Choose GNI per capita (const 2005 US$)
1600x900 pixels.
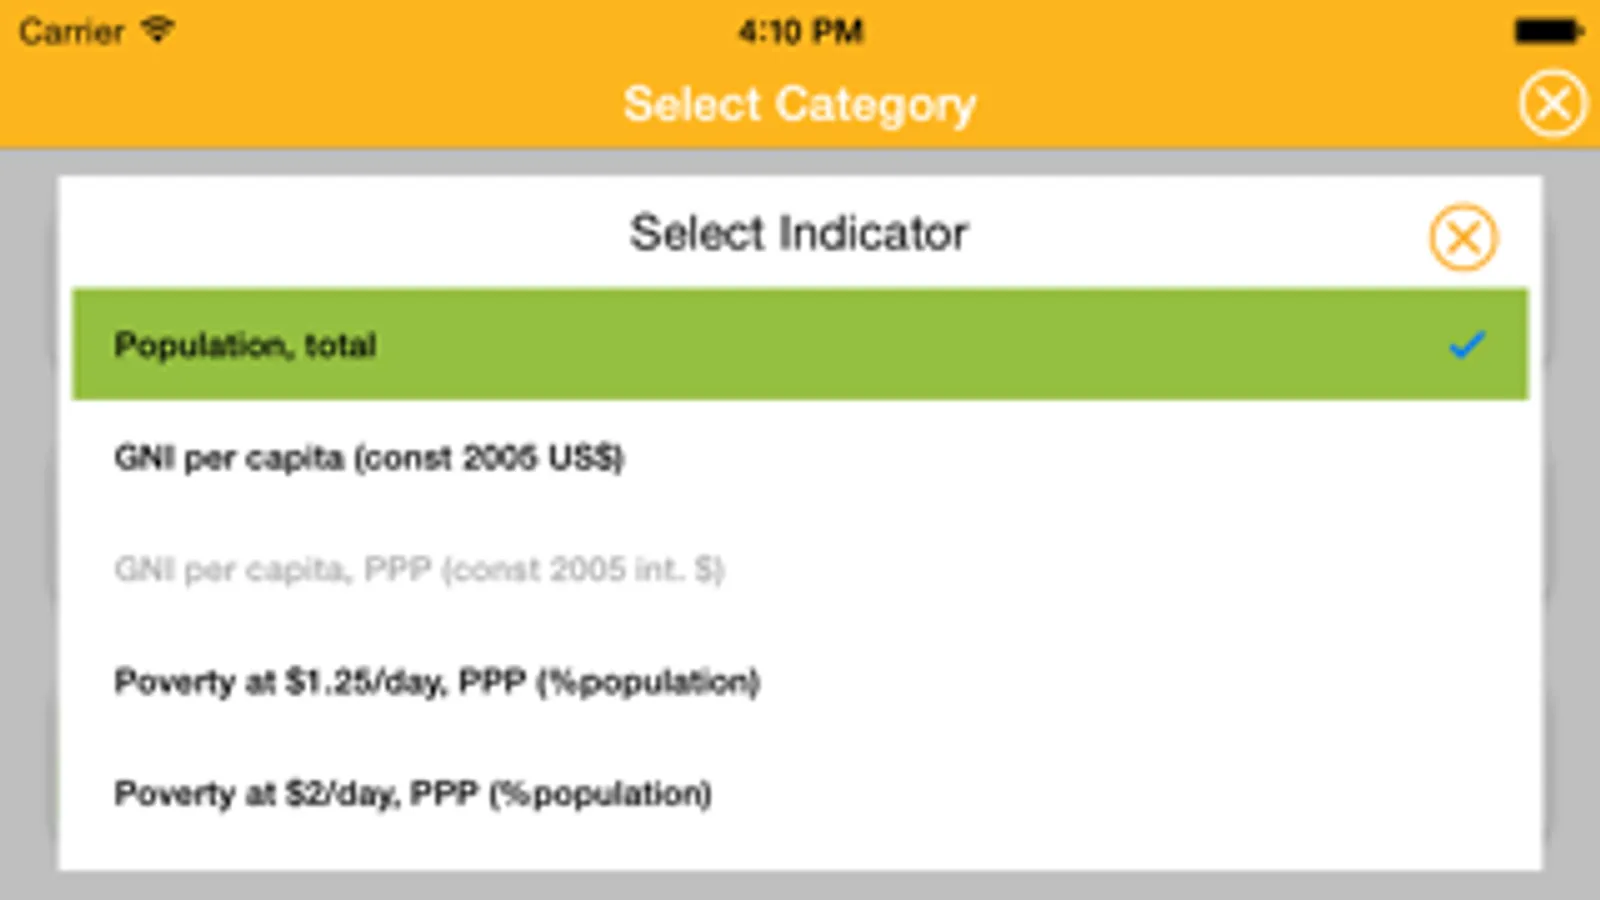click(368, 458)
